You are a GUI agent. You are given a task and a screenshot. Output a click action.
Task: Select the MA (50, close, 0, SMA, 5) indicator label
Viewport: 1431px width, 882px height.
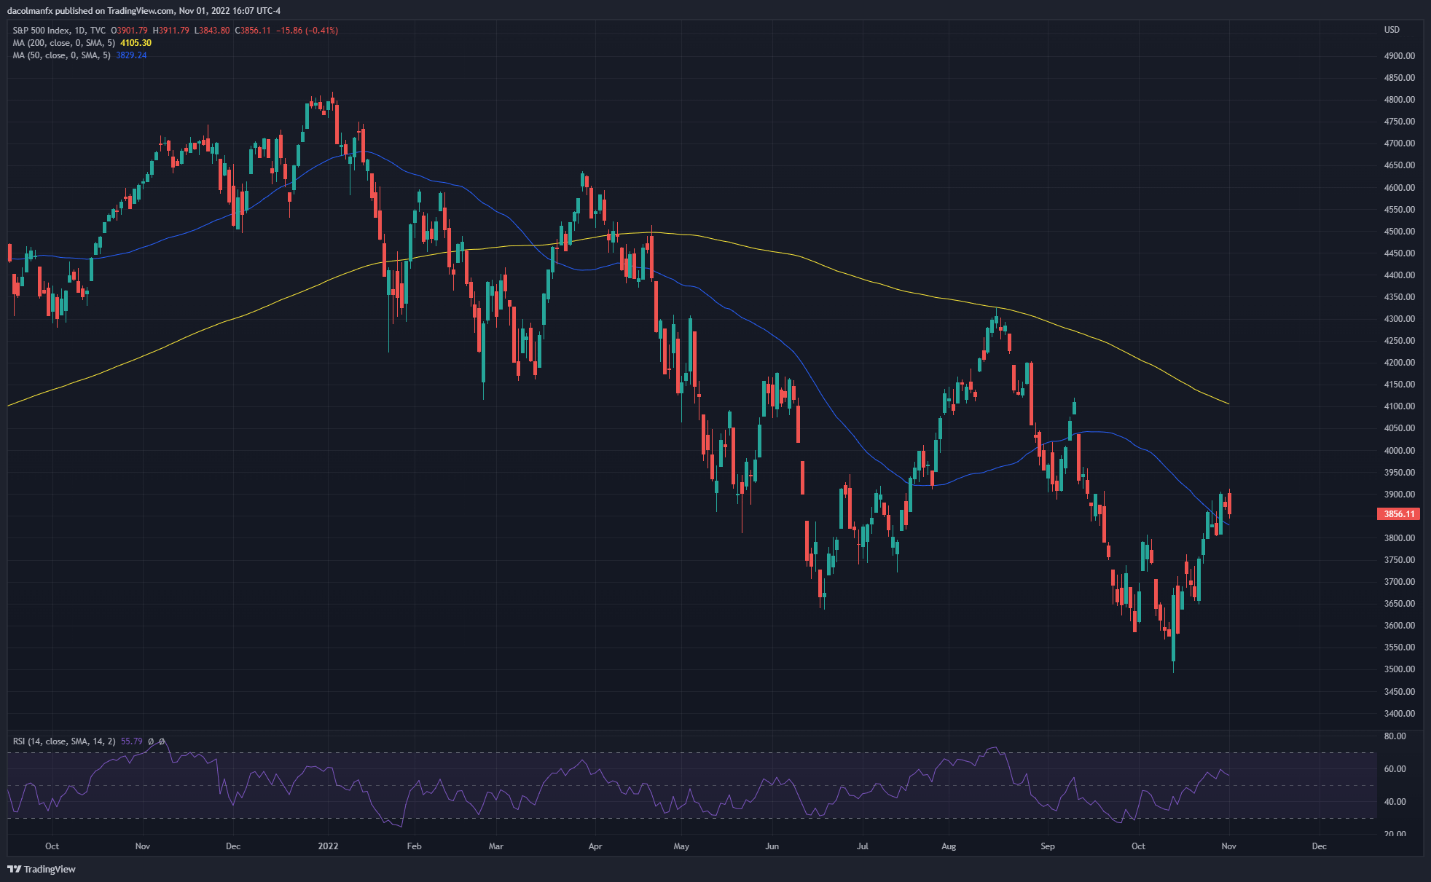click(x=62, y=55)
